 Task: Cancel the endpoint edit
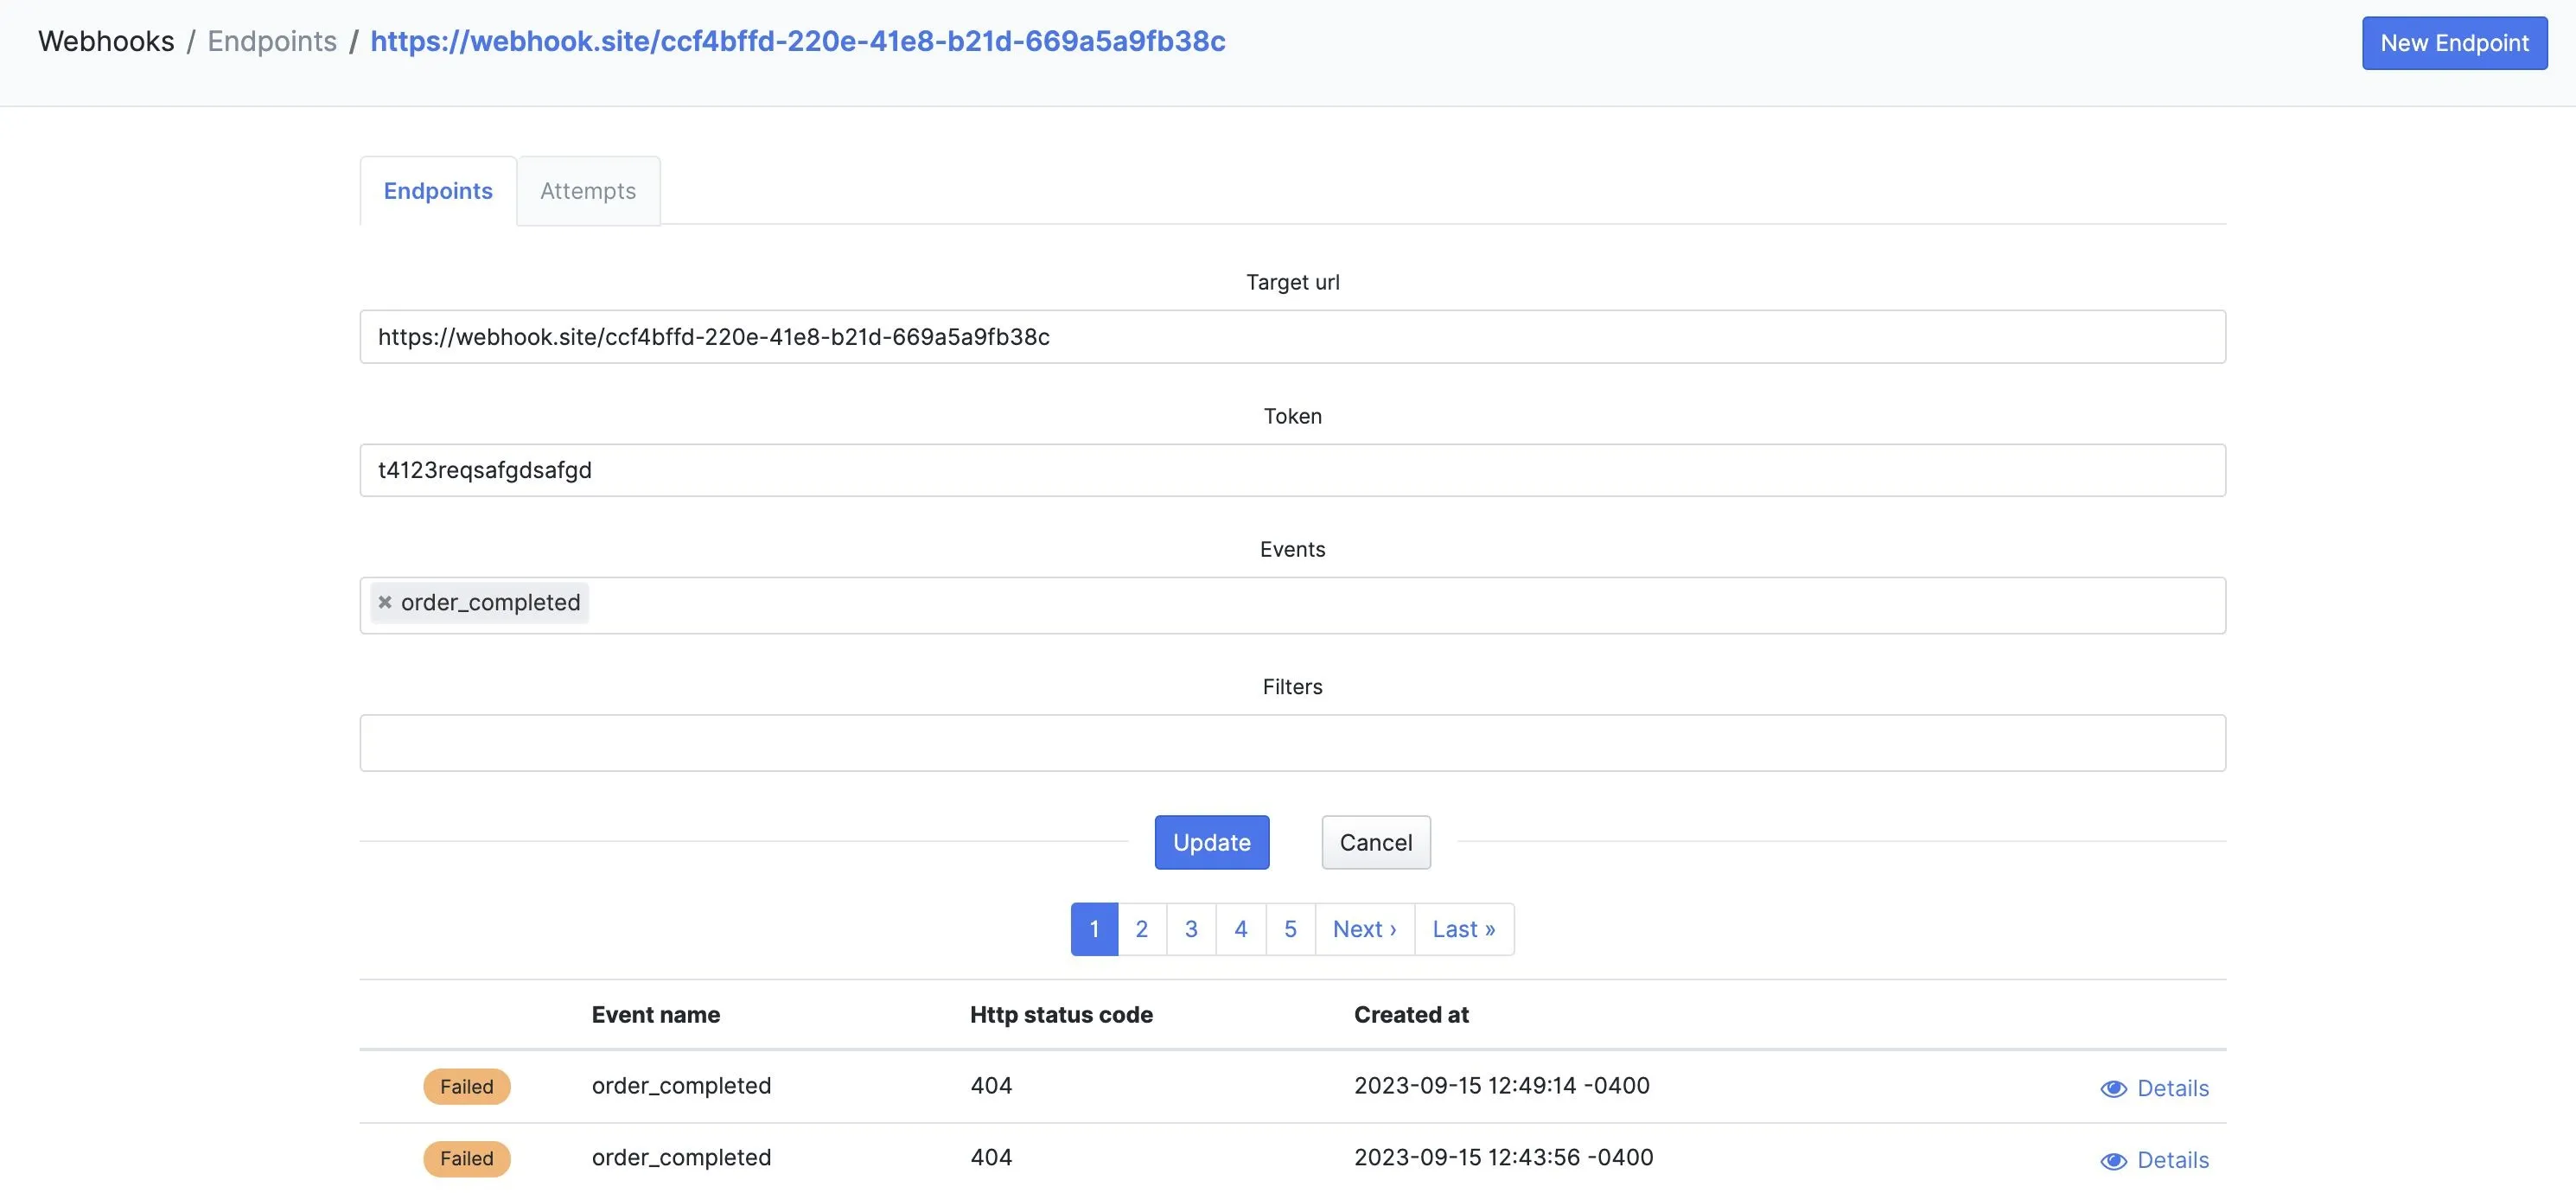[1376, 842]
